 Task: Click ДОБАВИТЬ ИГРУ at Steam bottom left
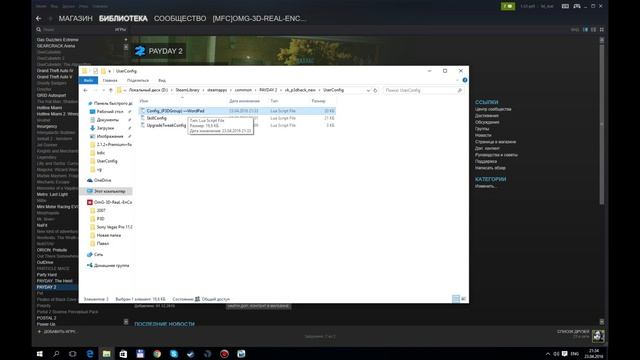56,331
